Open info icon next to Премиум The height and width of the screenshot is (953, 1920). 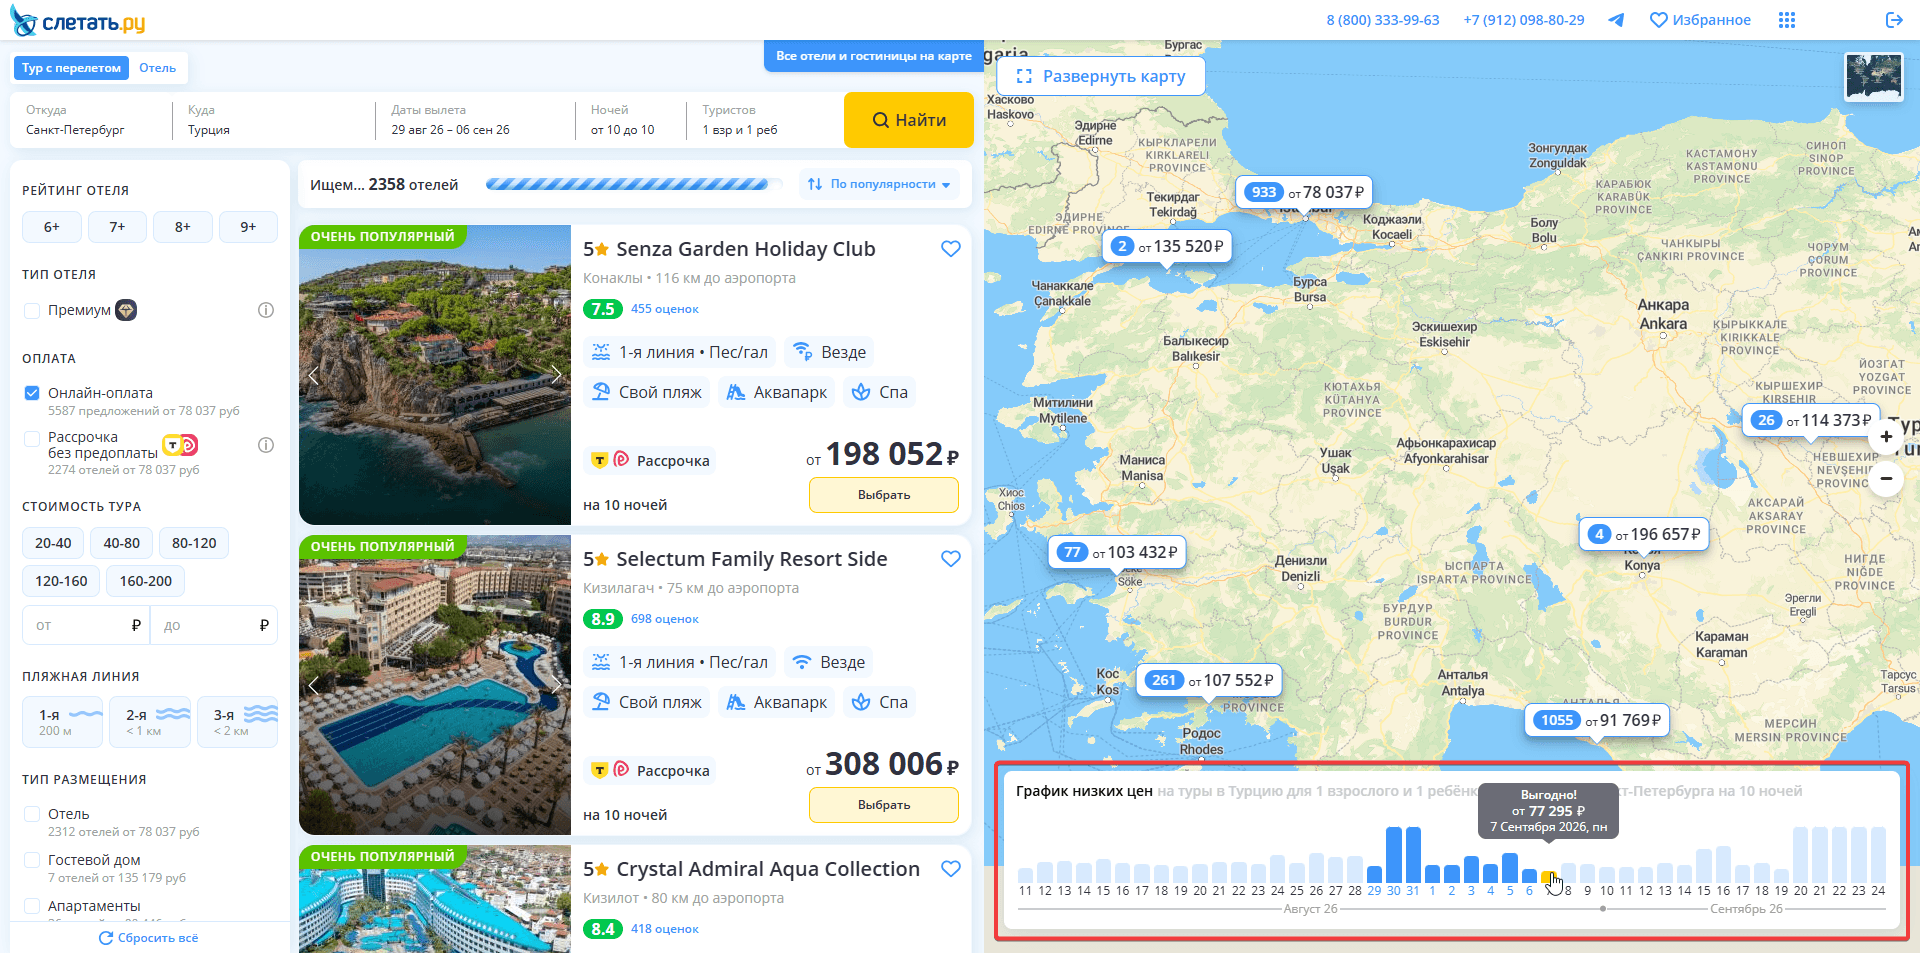(x=266, y=310)
